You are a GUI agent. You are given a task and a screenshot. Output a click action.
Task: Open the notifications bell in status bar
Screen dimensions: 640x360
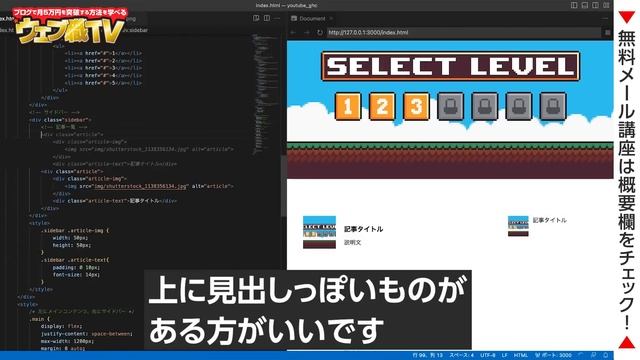[605, 355]
